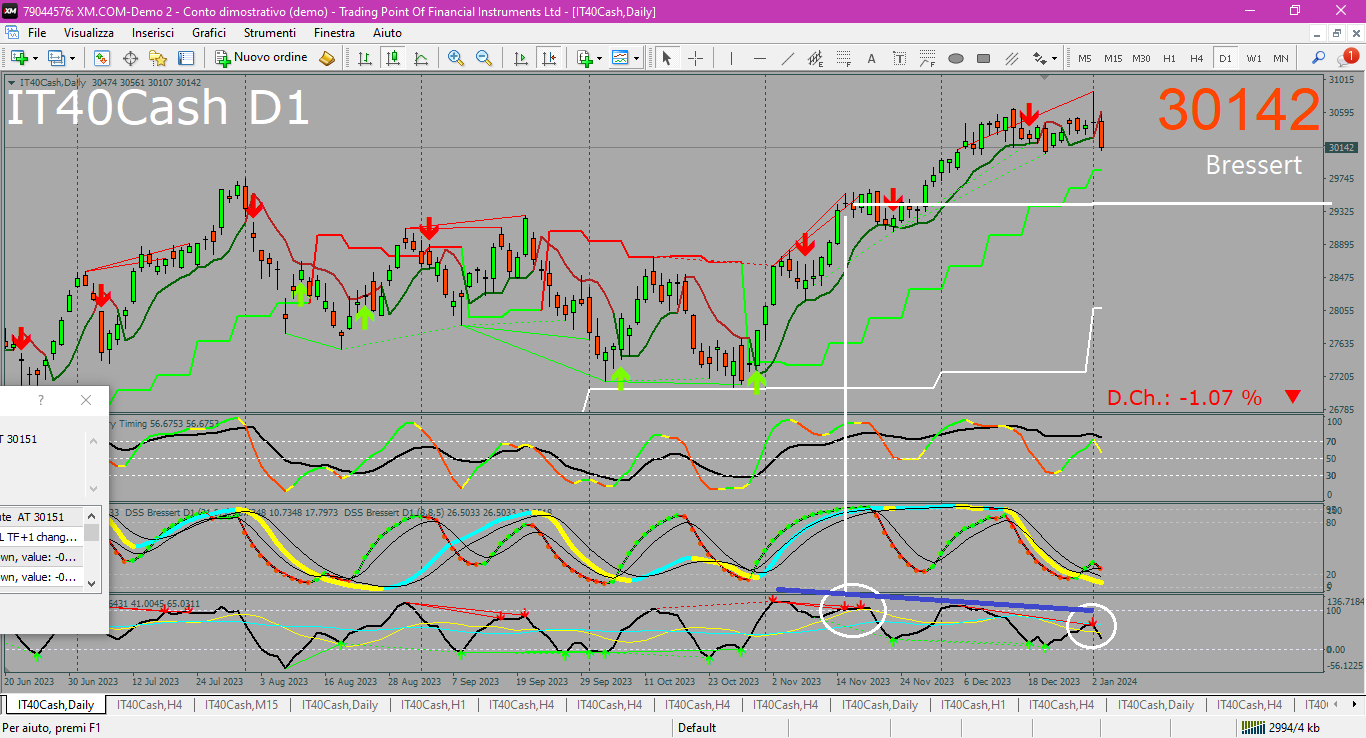The height and width of the screenshot is (738, 1366).
Task: Activate crosshair cursor mode
Action: coord(695,58)
